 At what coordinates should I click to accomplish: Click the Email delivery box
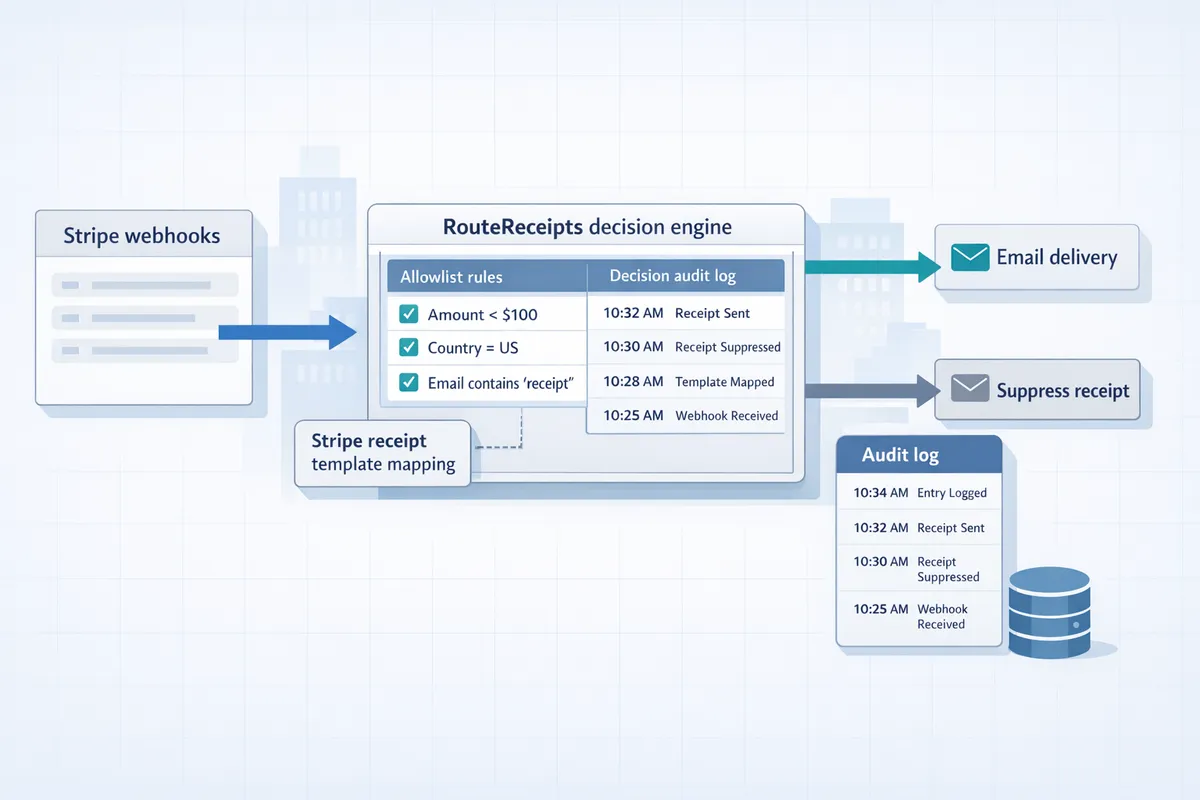[1036, 258]
